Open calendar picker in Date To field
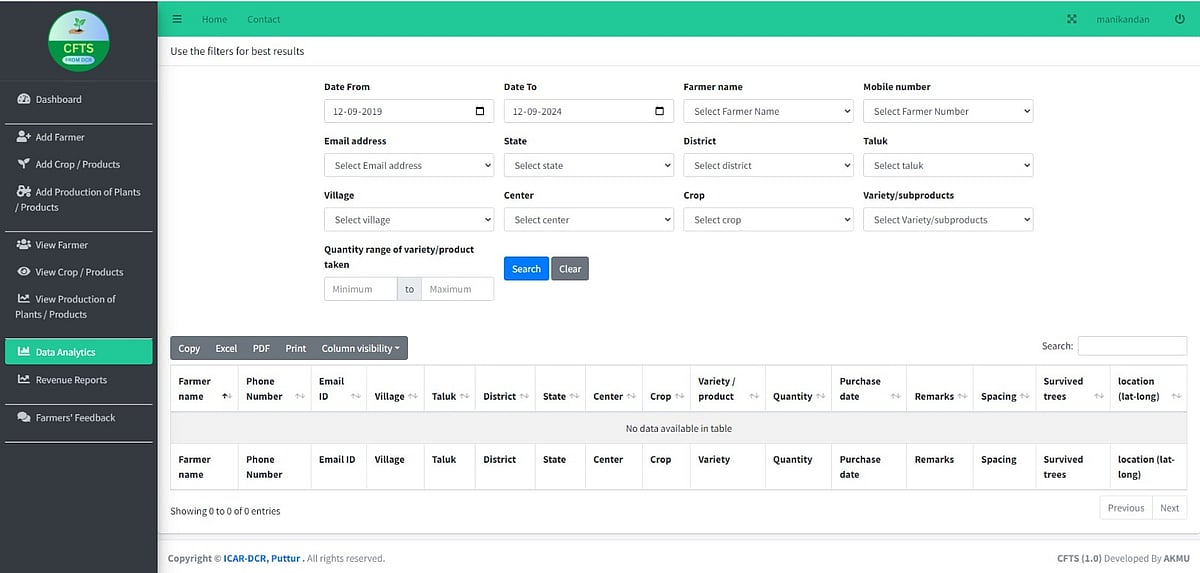Image resolution: width=1200 pixels, height=573 pixels. pos(660,111)
